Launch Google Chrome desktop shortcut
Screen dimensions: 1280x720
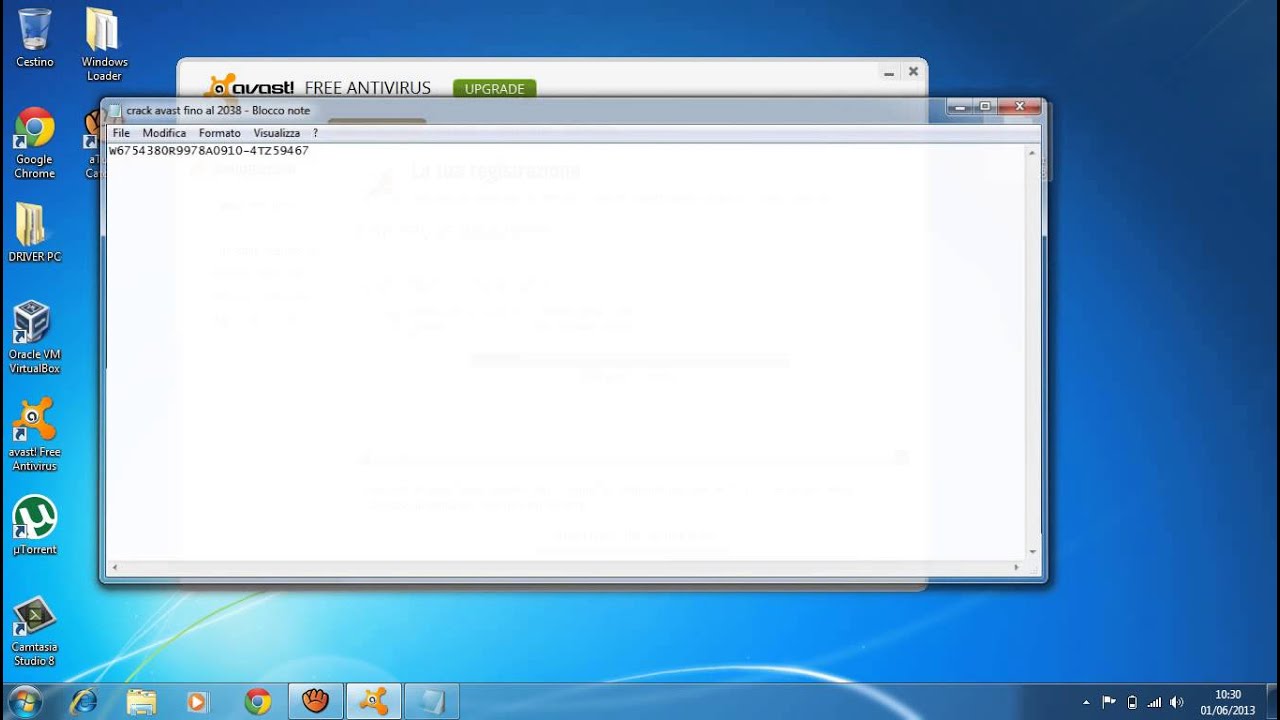[x=34, y=143]
